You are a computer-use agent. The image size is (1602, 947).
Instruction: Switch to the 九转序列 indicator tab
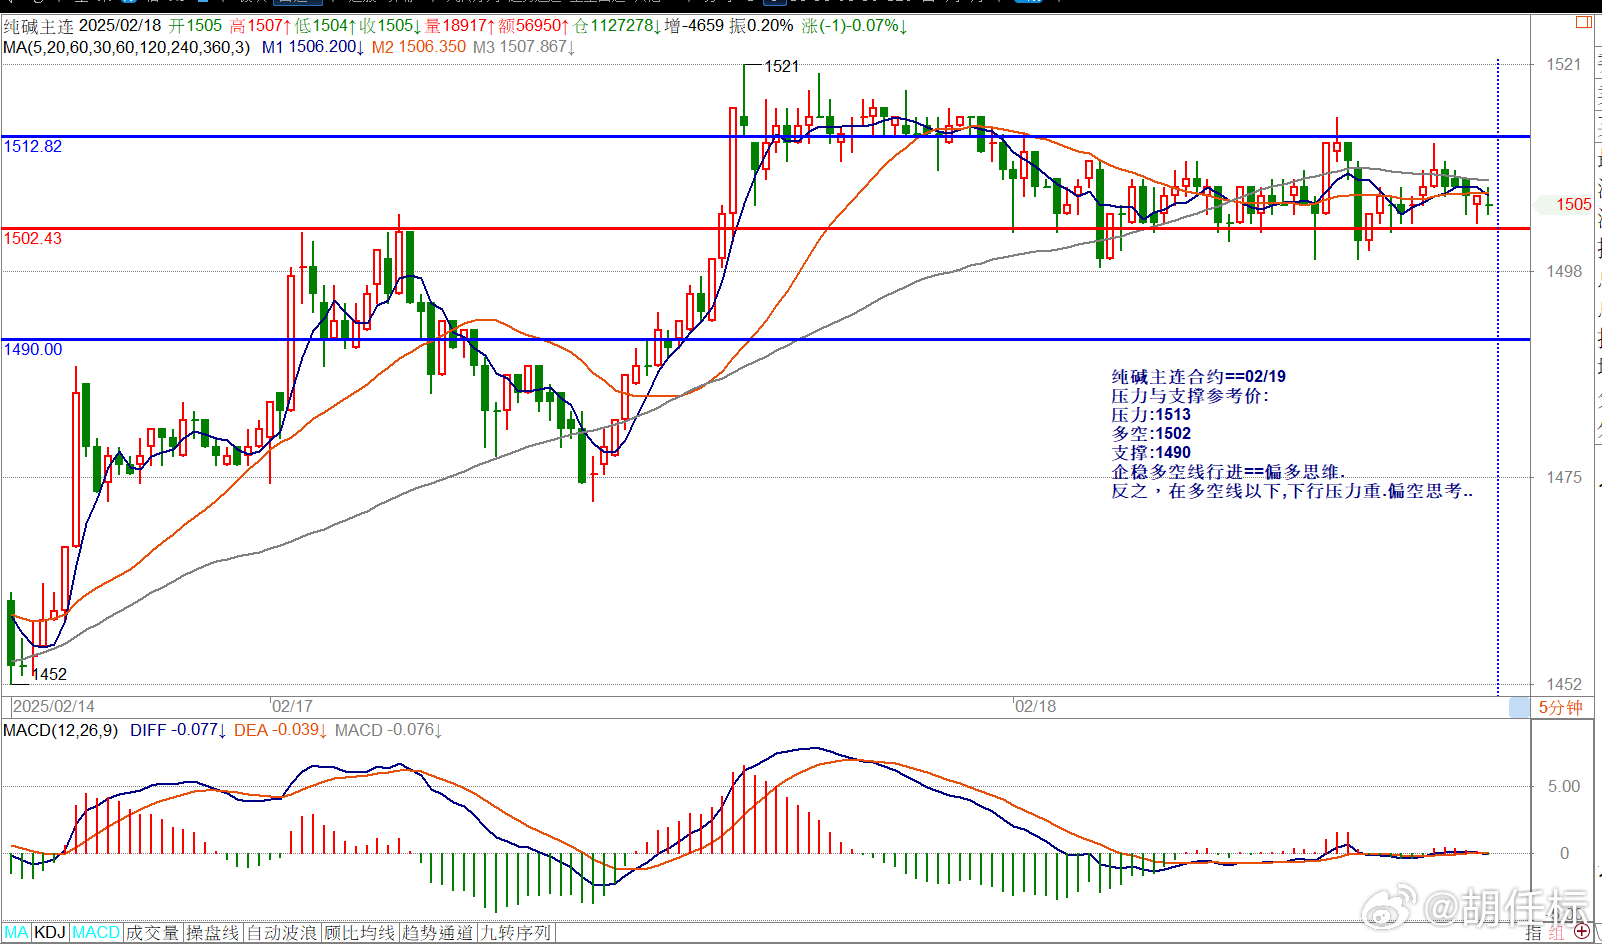(516, 933)
